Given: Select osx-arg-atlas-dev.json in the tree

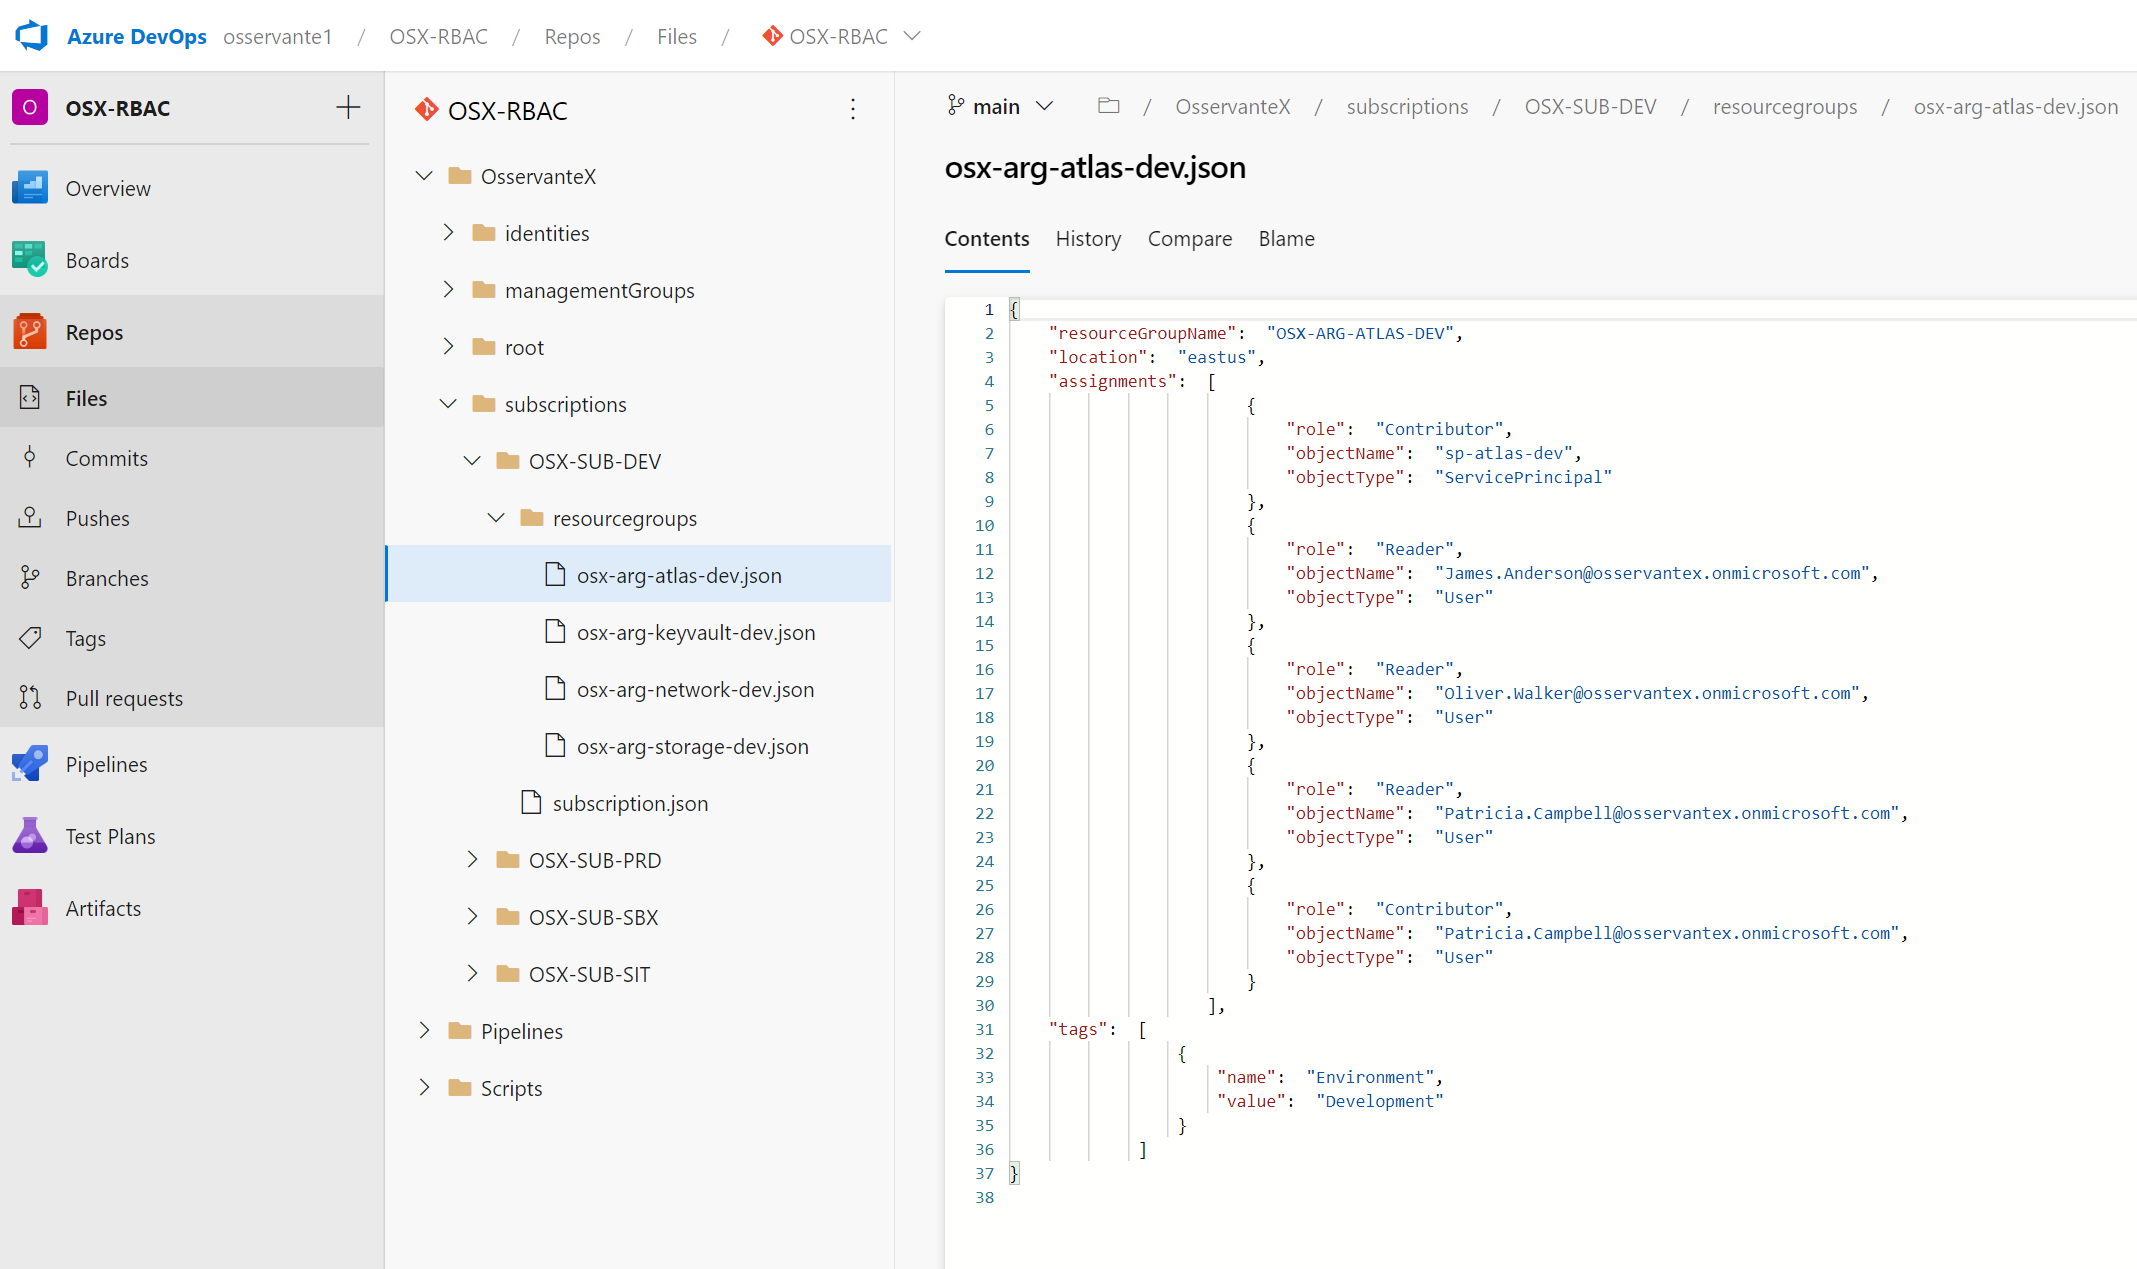Looking at the screenshot, I should (x=638, y=575).
